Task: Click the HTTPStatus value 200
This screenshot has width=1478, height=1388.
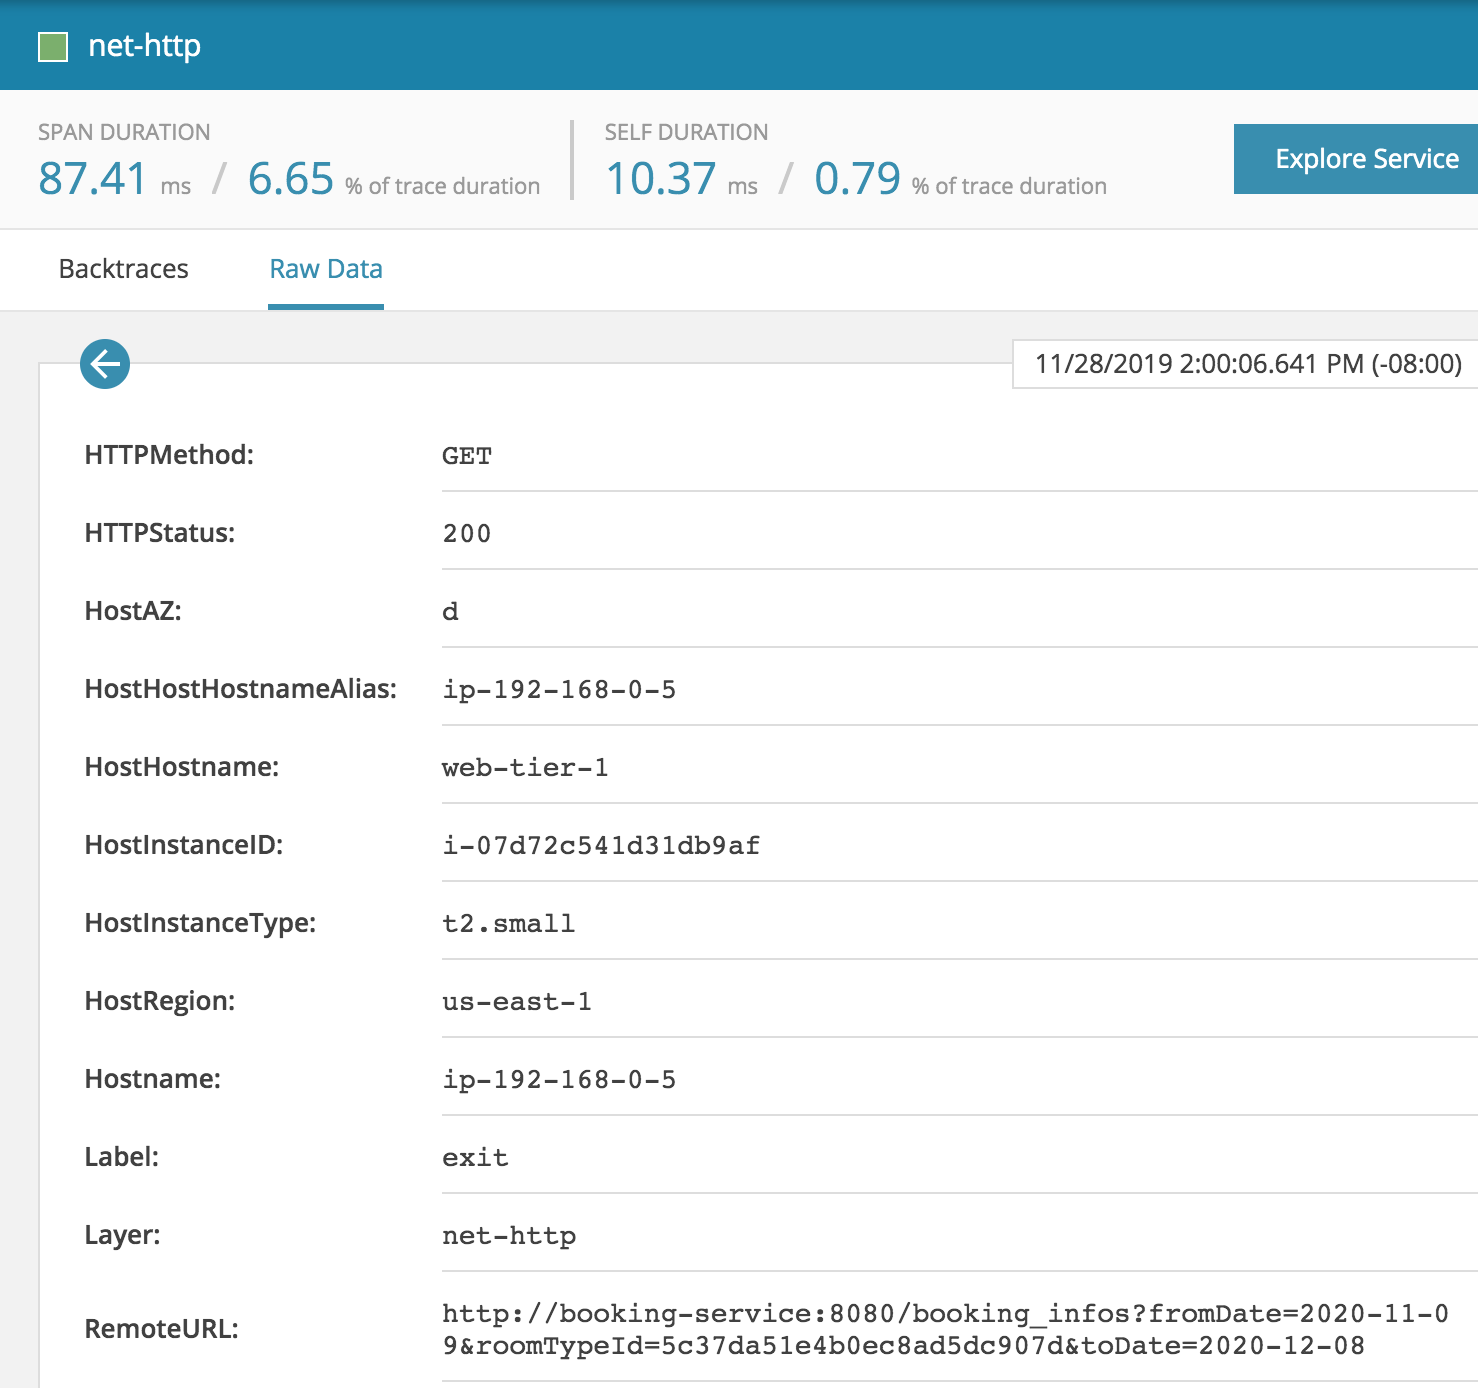Action: [x=467, y=534]
